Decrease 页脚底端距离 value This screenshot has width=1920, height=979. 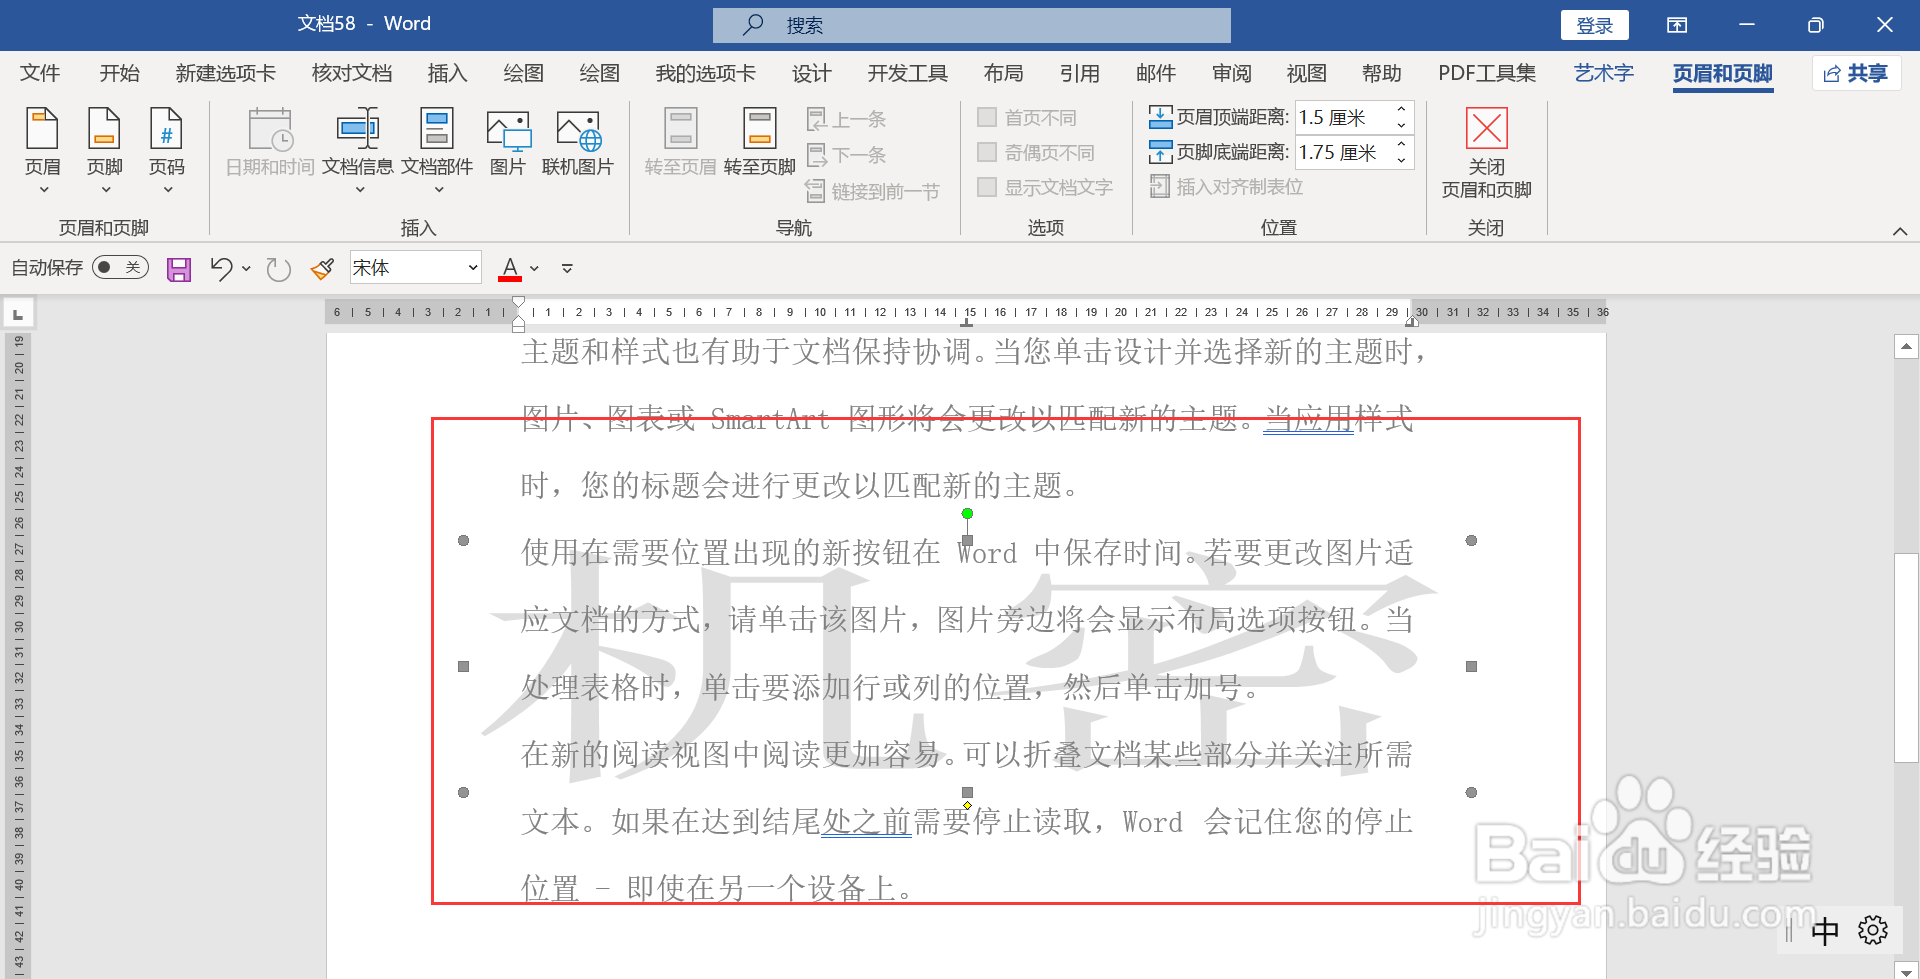(x=1401, y=160)
